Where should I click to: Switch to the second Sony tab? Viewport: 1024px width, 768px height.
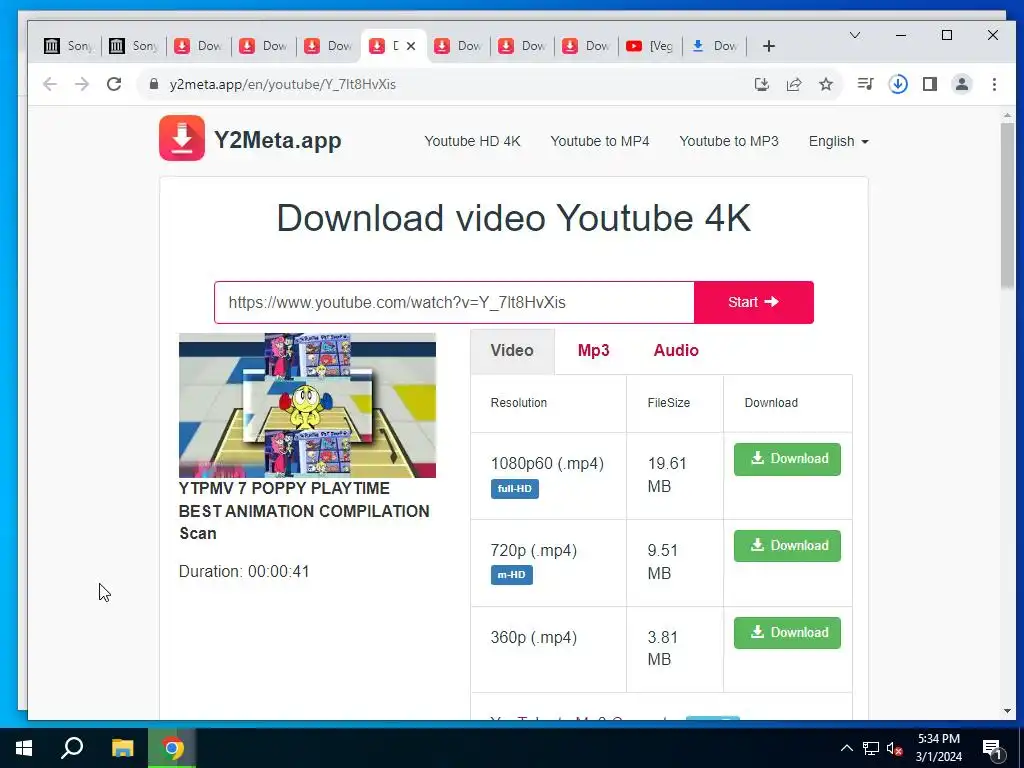[133, 46]
